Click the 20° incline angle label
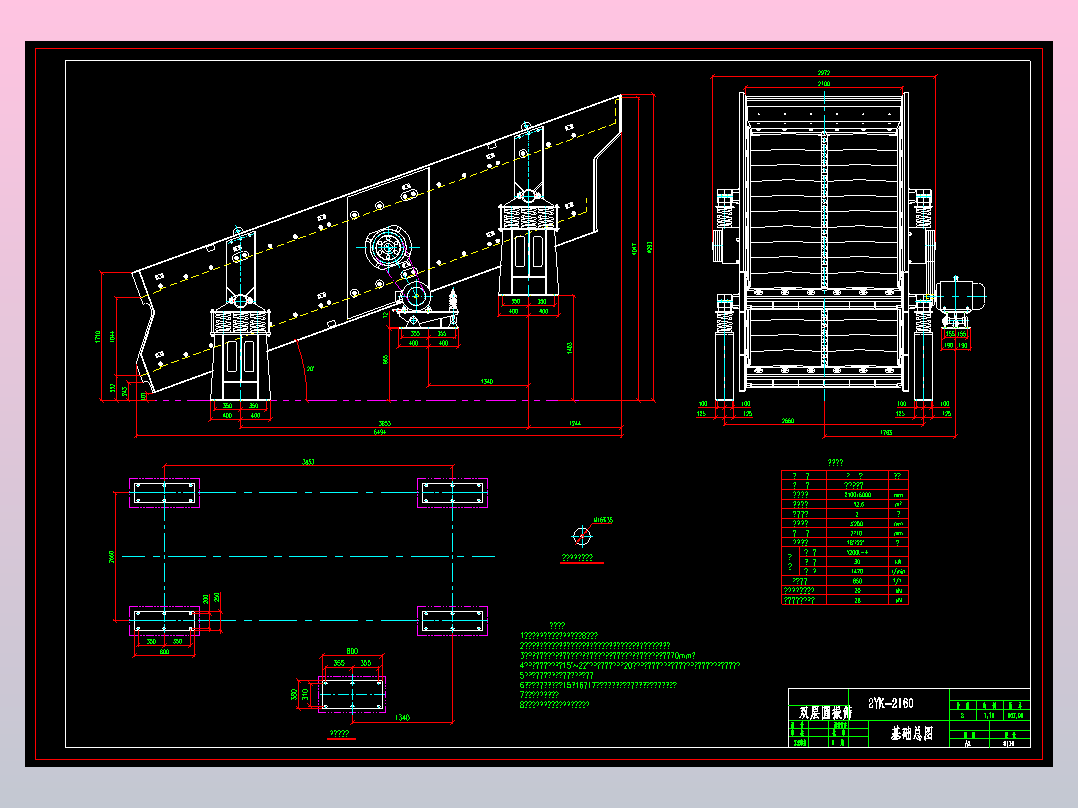1078x808 pixels. 310,369
